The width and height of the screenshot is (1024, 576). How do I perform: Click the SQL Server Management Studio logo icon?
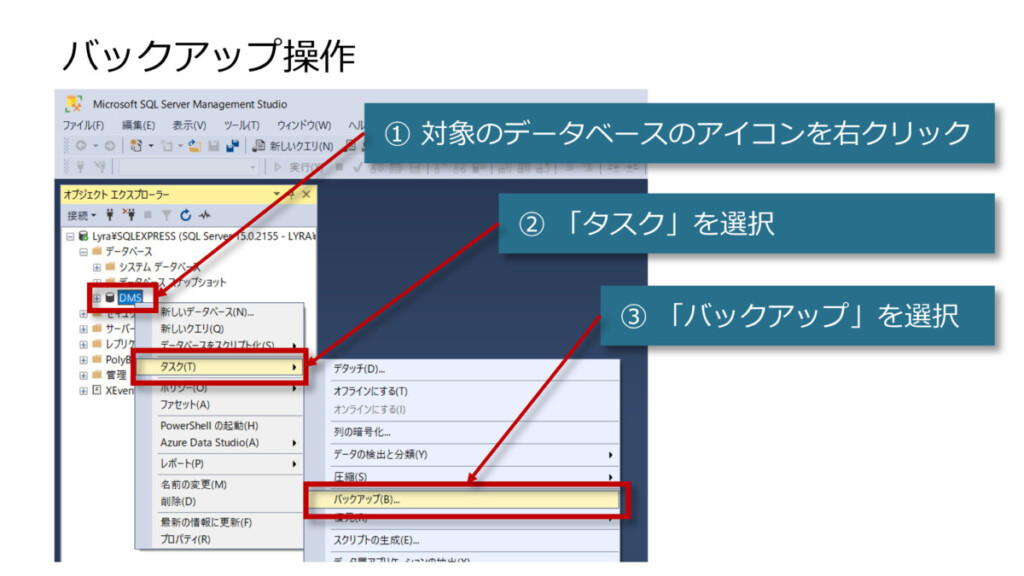click(74, 104)
